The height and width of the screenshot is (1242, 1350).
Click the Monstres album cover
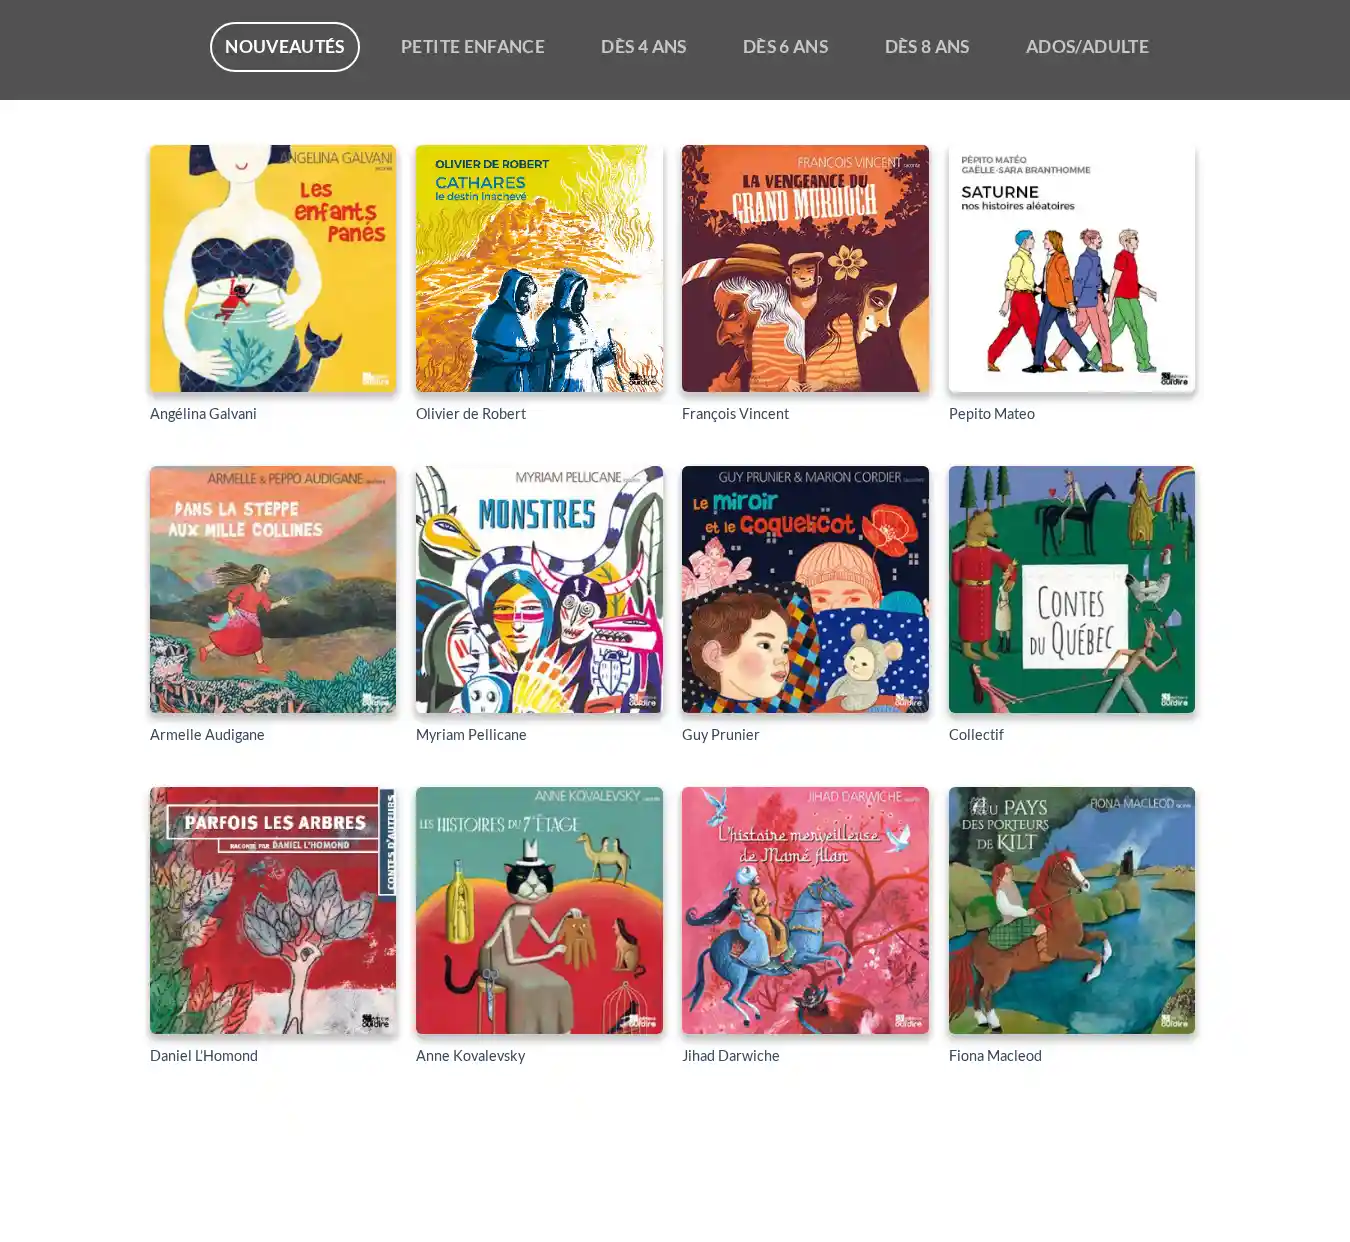coord(539,589)
